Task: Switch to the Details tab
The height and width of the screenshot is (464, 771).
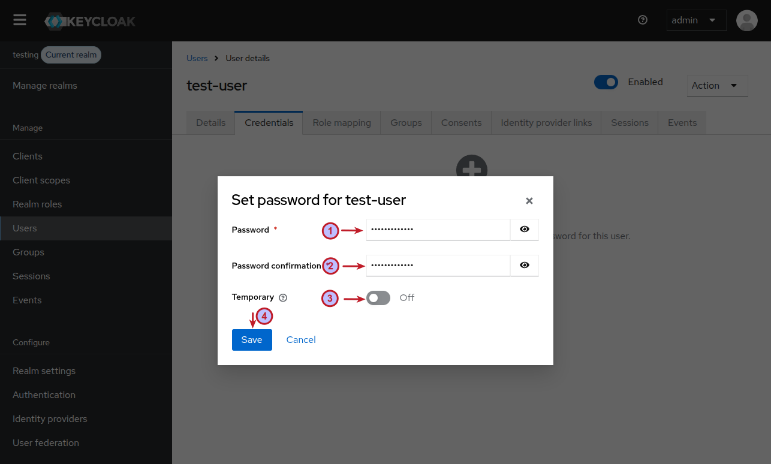Action: coord(210,123)
